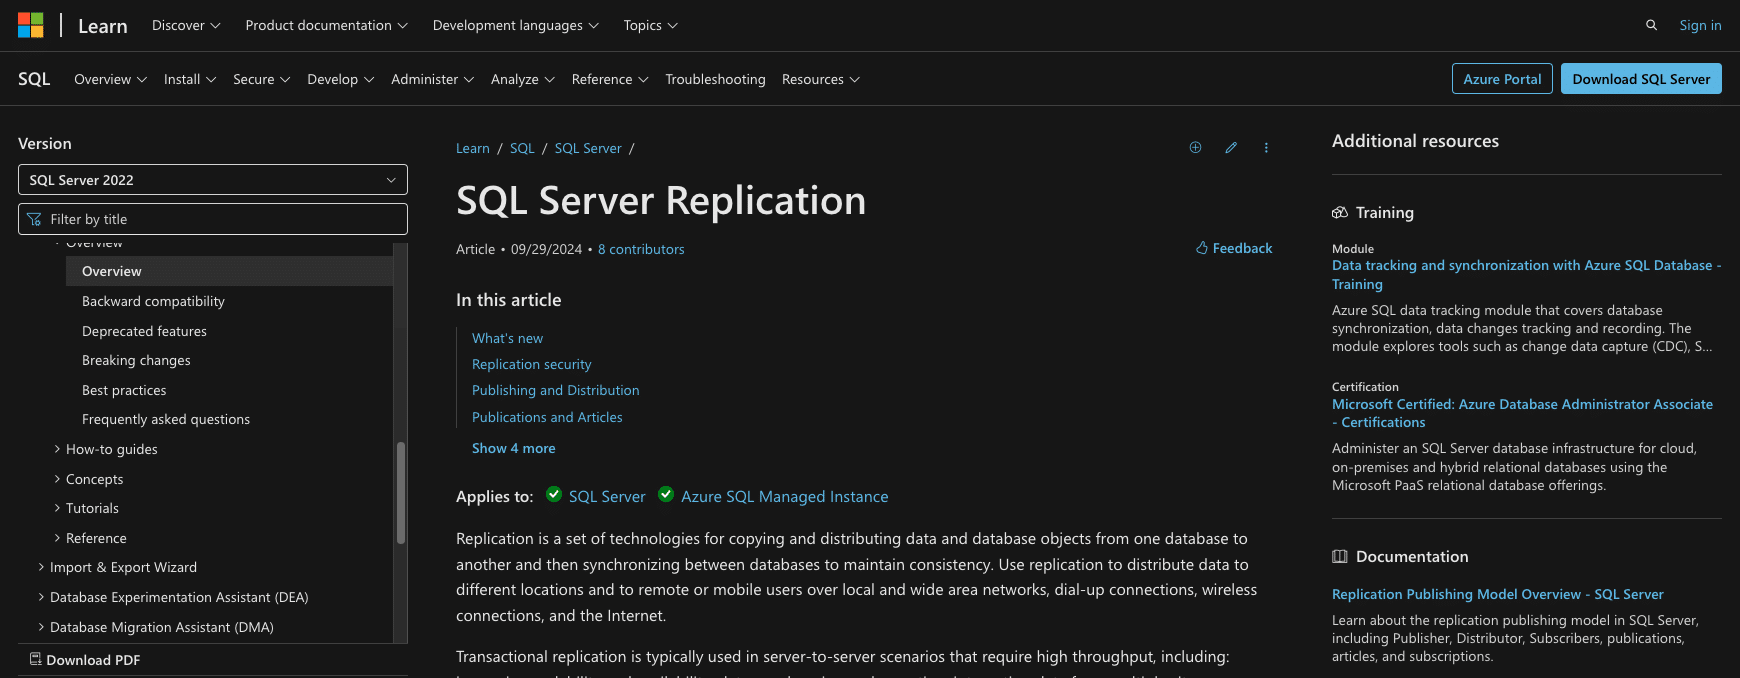Click the Training section icon
Viewport: 1740px width, 678px height.
(x=1340, y=212)
